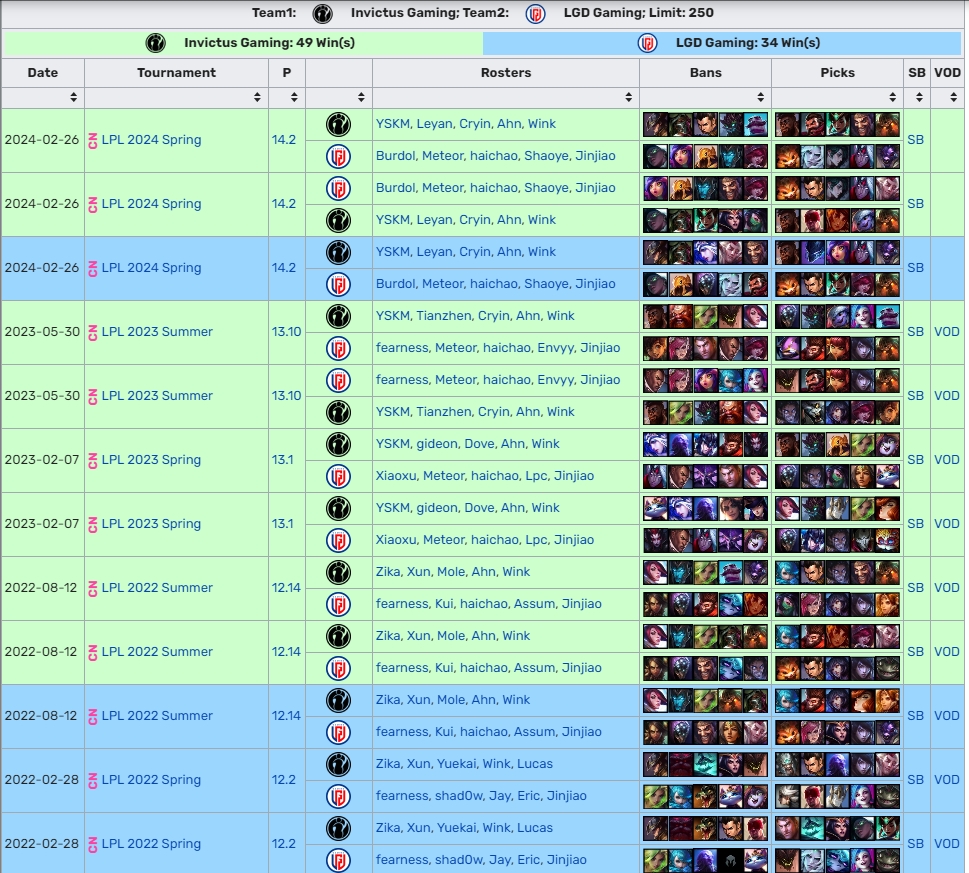Sort using the VOD column arrows
This screenshot has height=873, width=969.
point(954,97)
